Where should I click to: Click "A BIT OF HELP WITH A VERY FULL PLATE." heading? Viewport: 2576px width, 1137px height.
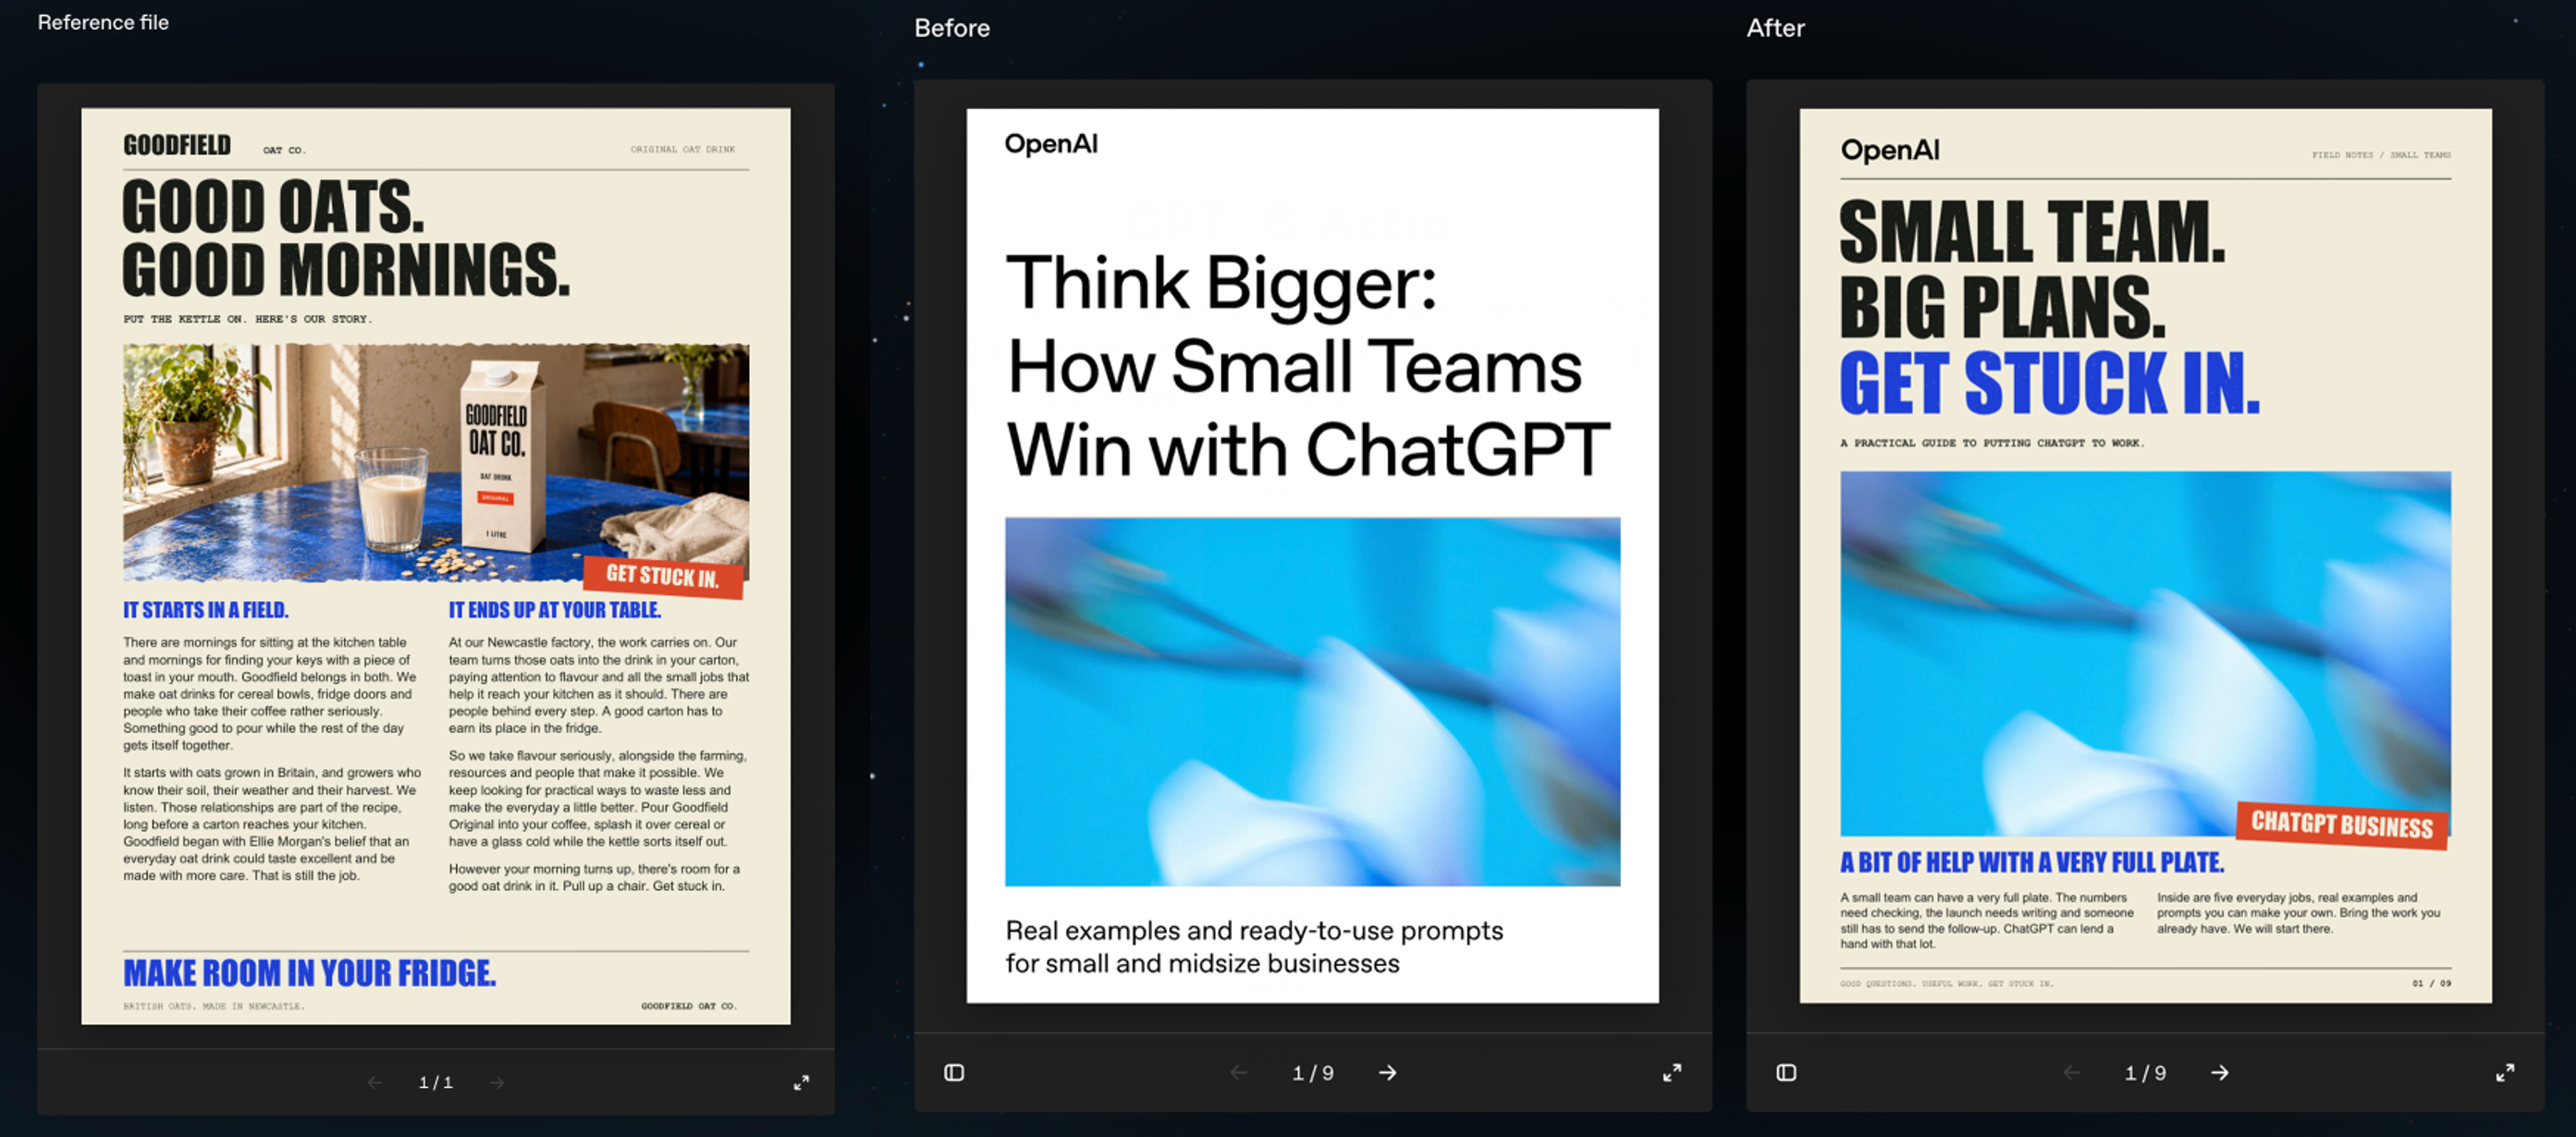2032,862
